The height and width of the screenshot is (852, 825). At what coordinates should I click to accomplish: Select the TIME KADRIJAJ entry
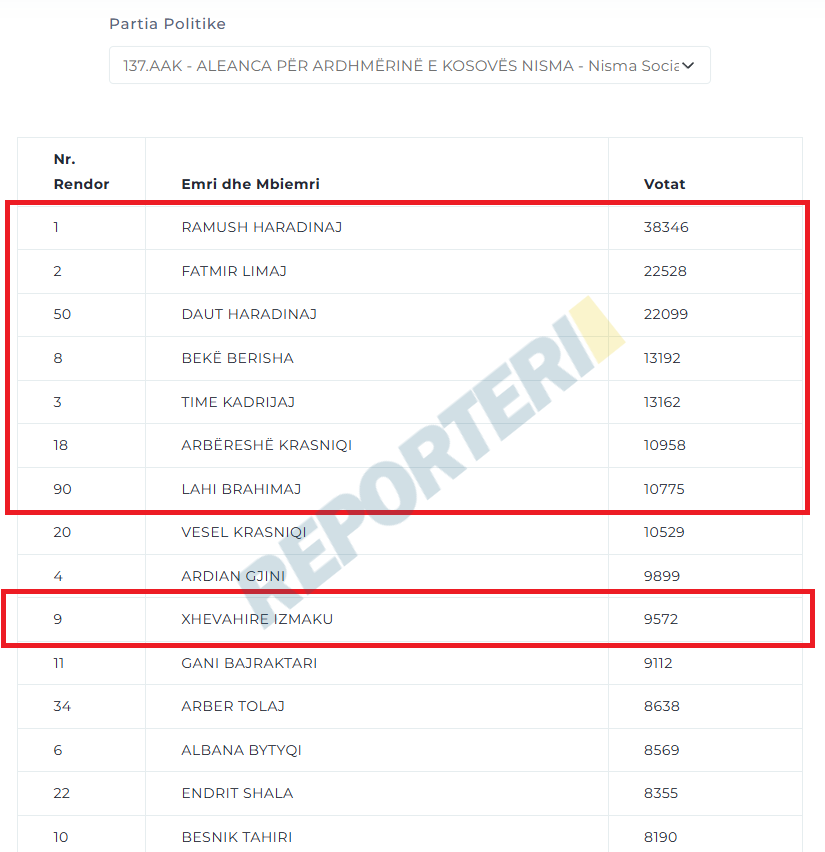[x=238, y=402]
